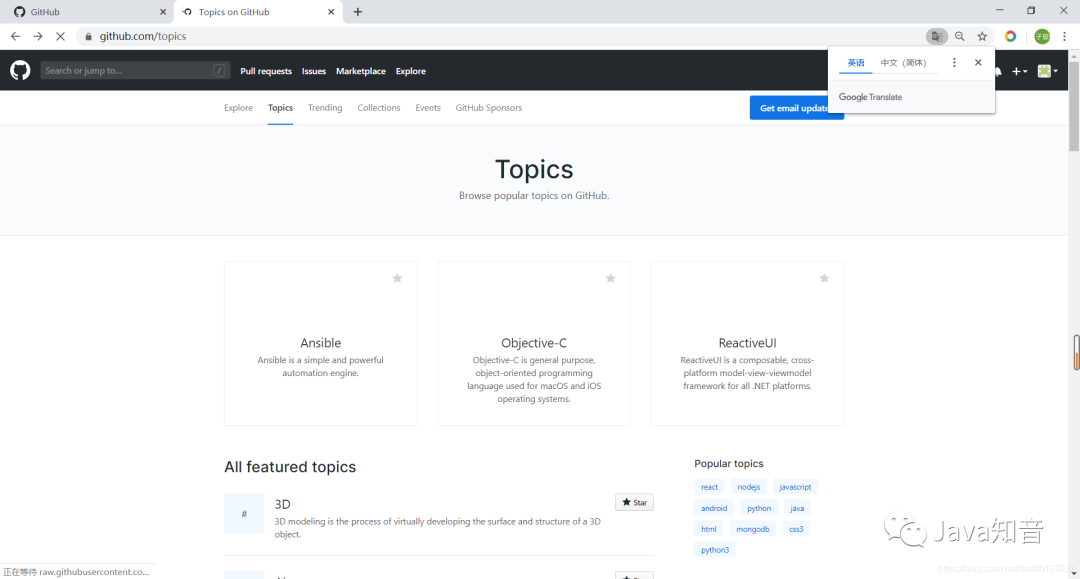Screen dimensions: 1080x579
Task: Click the 3D topic hash thumbnail
Action: click(244, 514)
